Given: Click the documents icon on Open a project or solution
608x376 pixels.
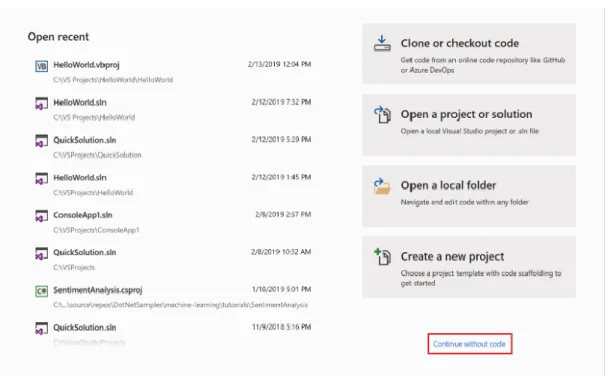Looking at the screenshot, I should click(382, 115).
